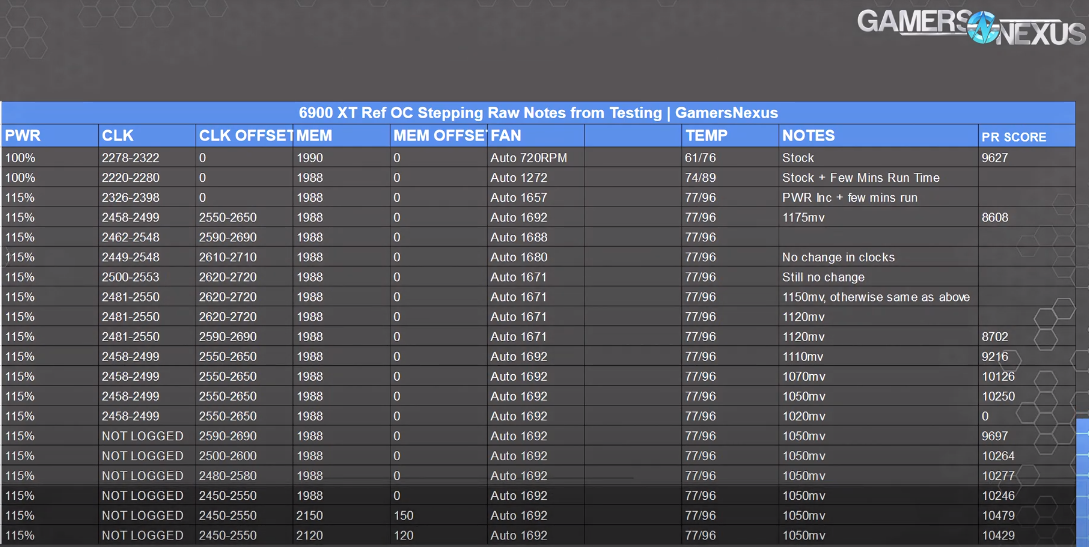Select the note 'Still no change'
This screenshot has height=547, width=1089.
click(x=823, y=277)
